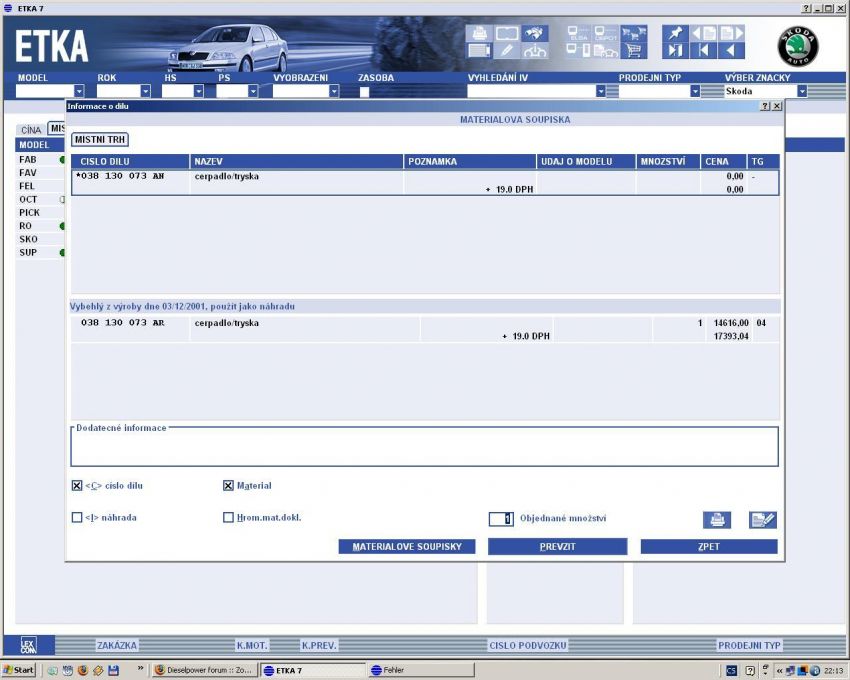Open the VÝBER ZNACKY Skoda dropdown
850x680 pixels.
pos(802,91)
